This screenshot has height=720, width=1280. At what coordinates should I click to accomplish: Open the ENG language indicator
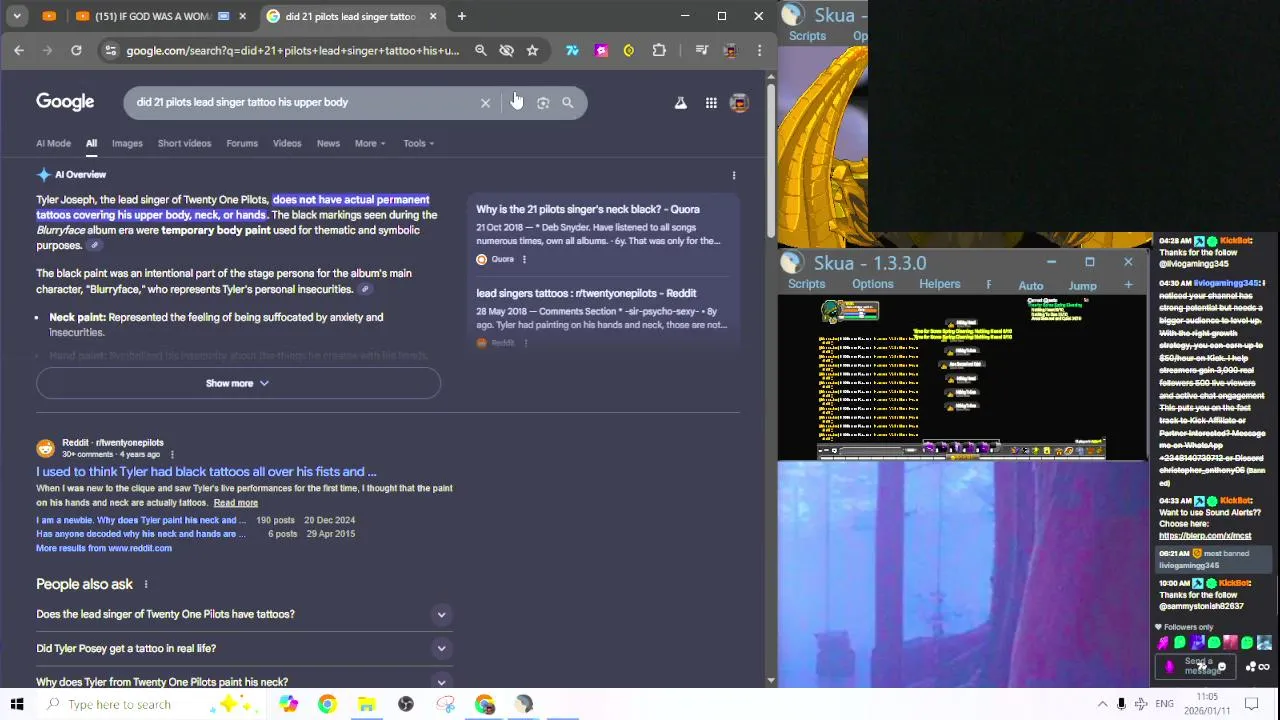(1164, 704)
